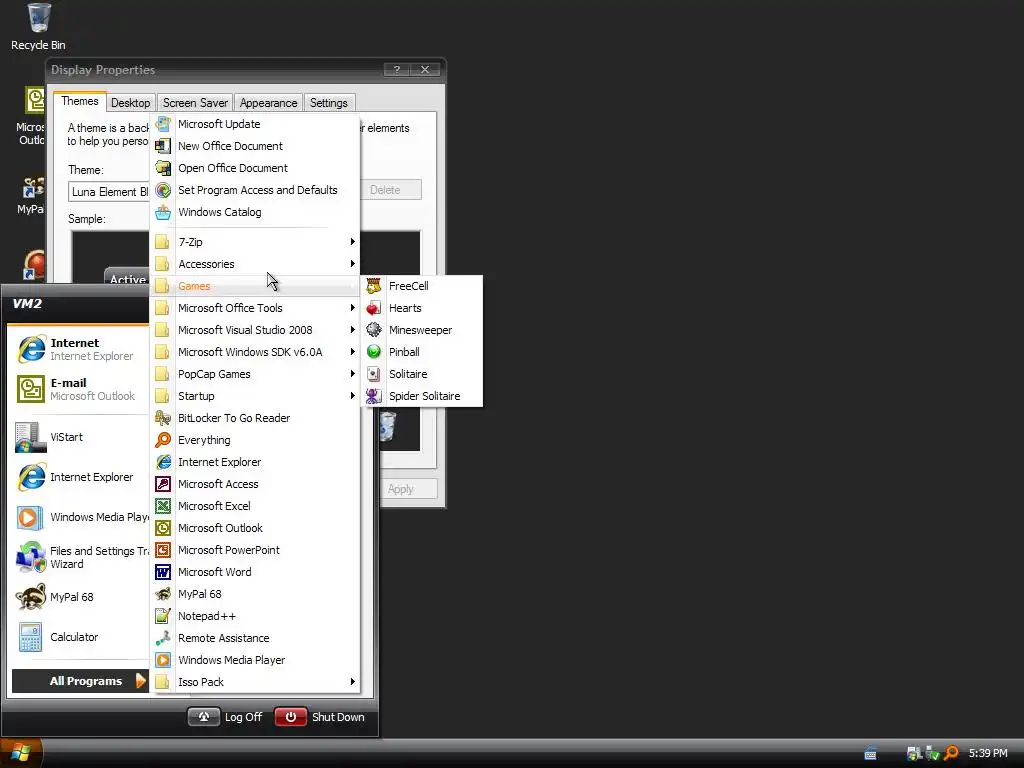Open the Luna Element theme dropdown

point(109,191)
